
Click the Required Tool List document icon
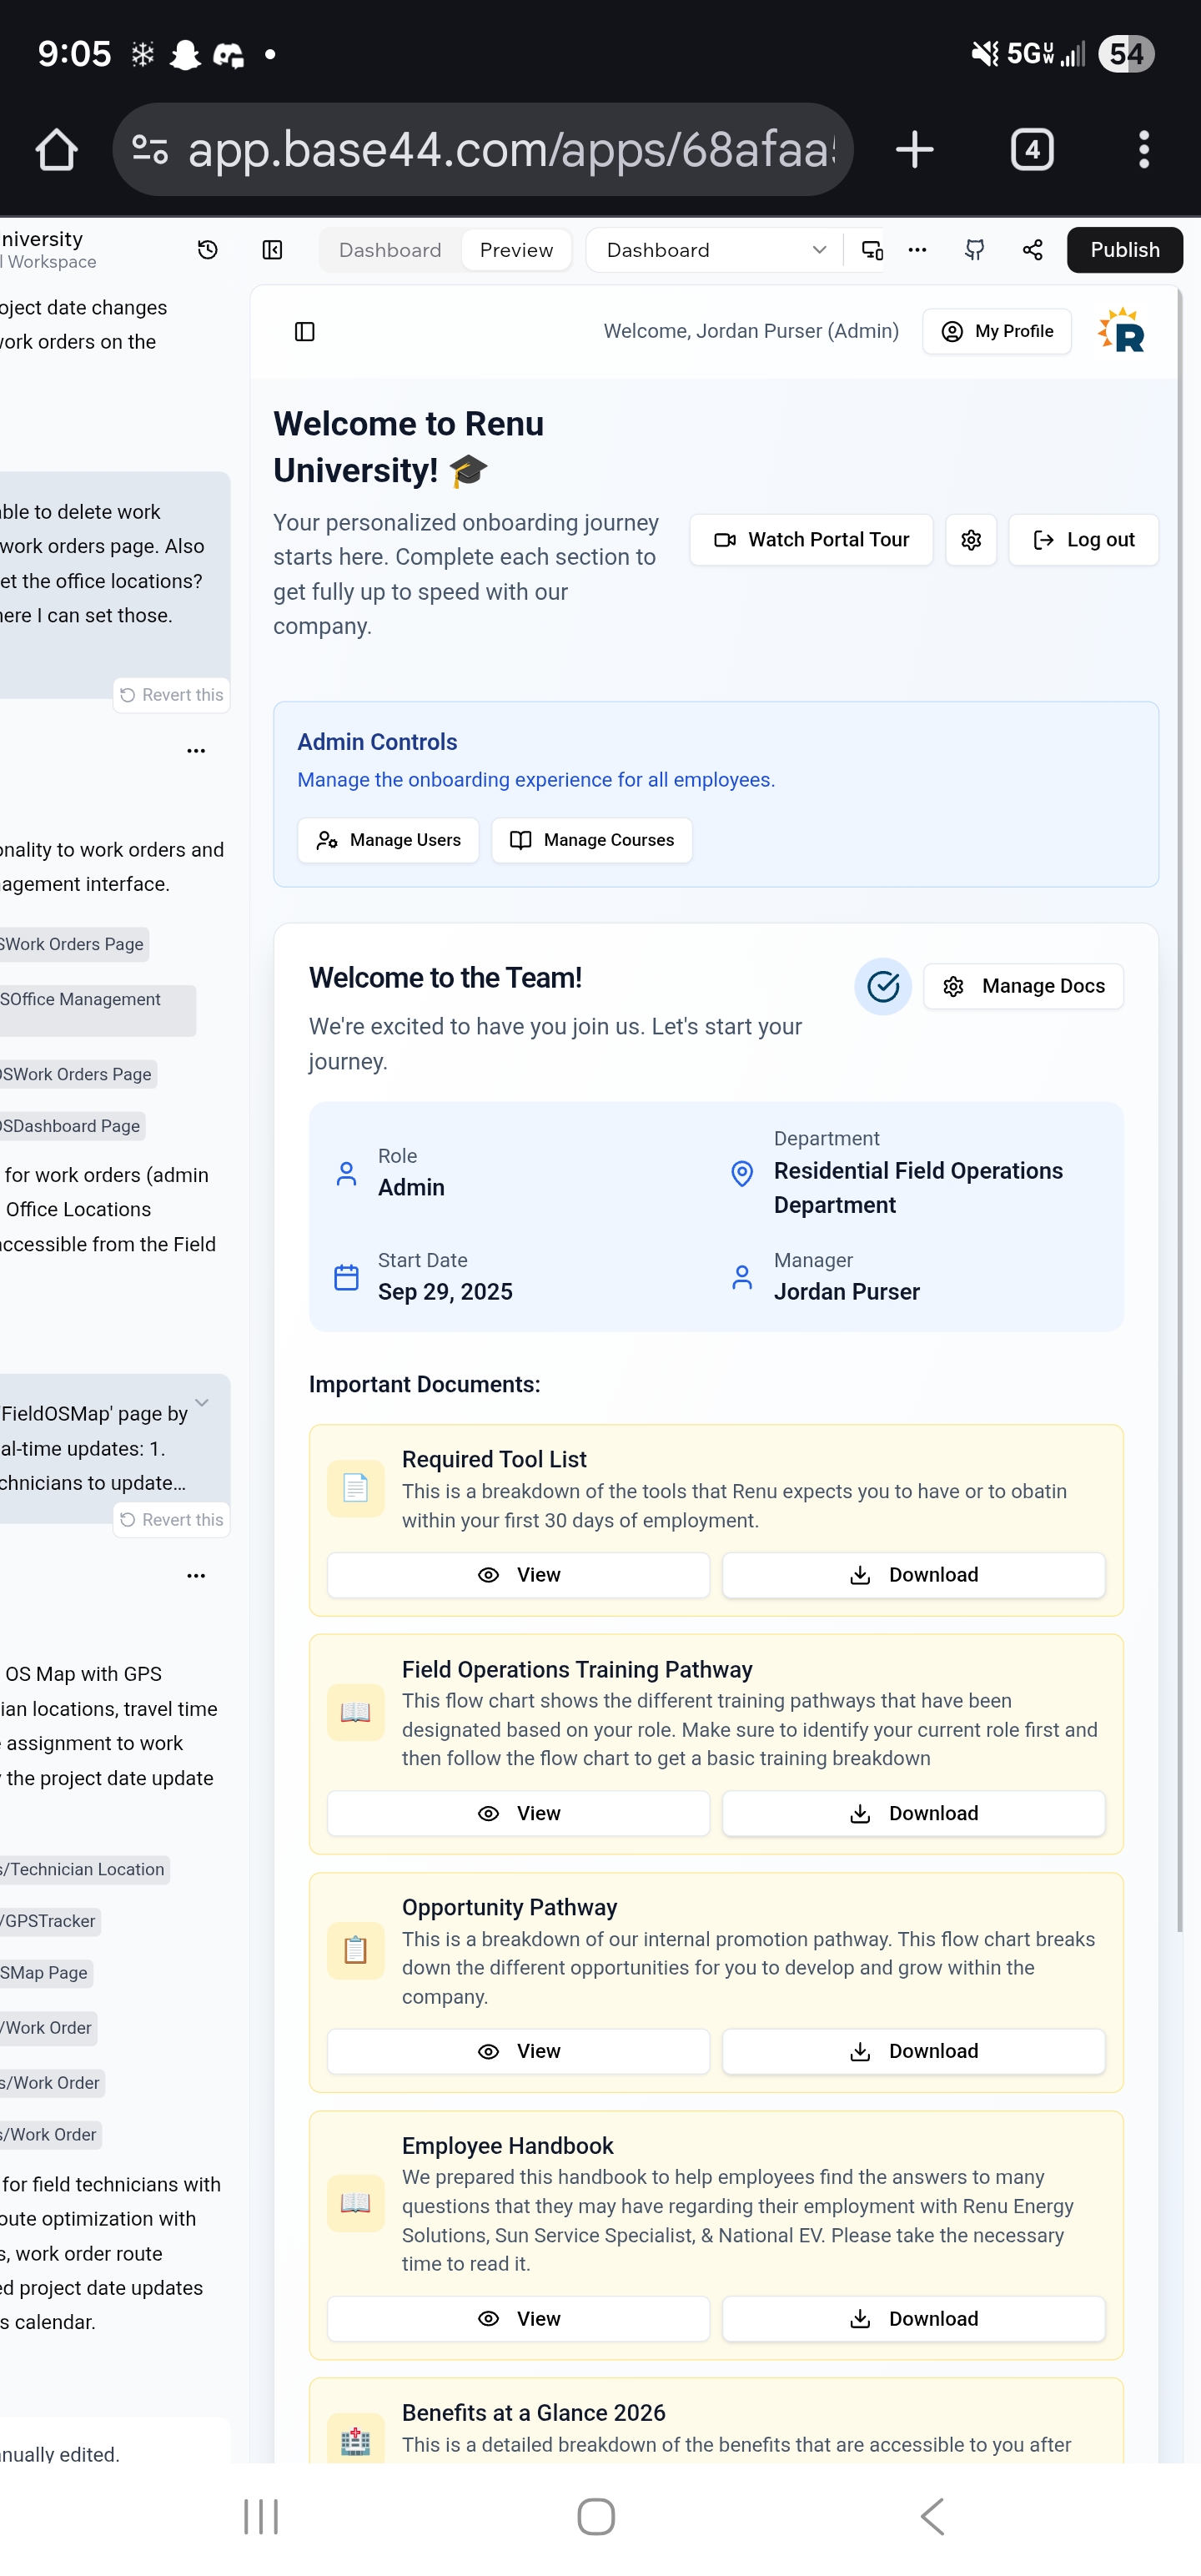pyautogui.click(x=356, y=1489)
